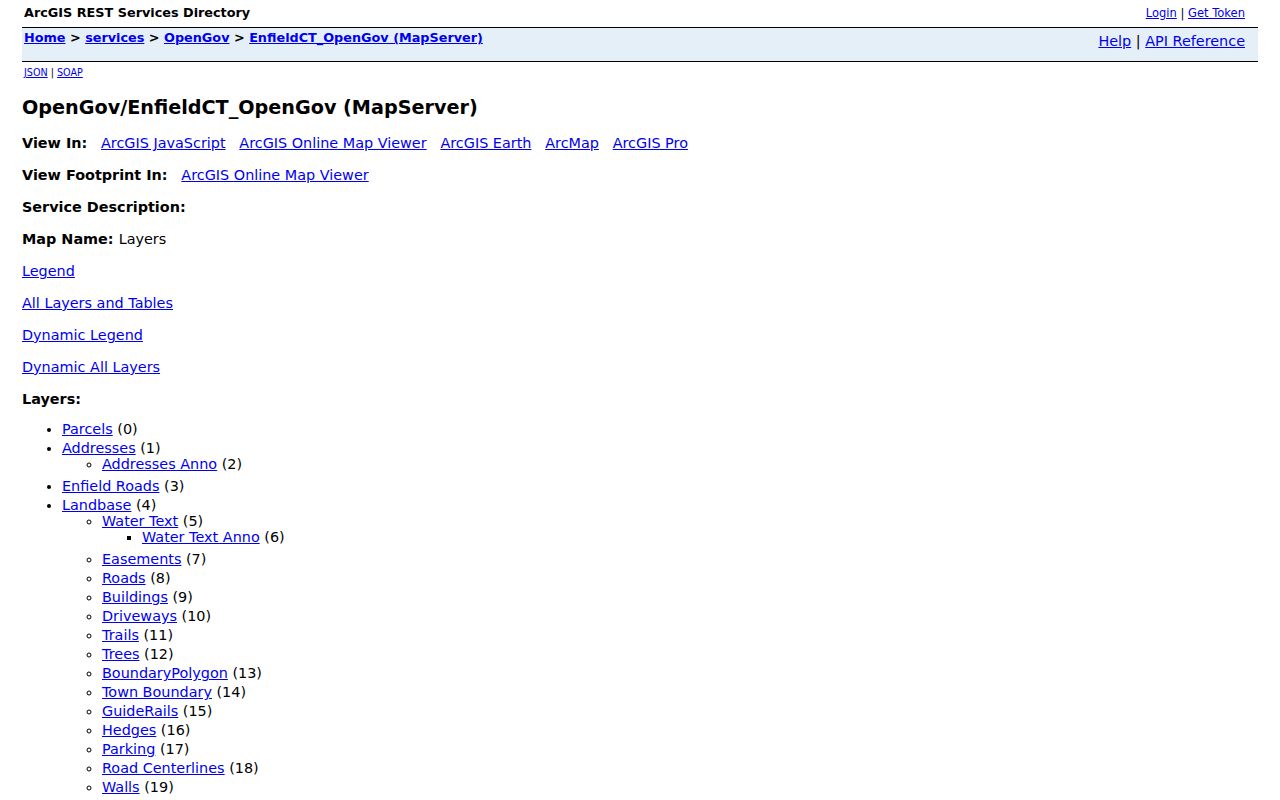Open footprint in ArcGIS Online Map Viewer
Image resolution: width=1280 pixels, height=800 pixels.
coord(275,175)
